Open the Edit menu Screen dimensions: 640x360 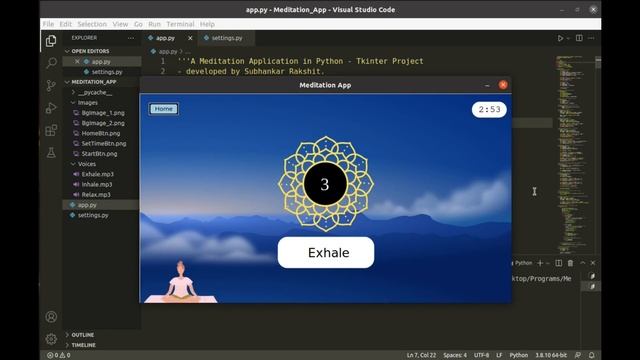tap(65, 24)
